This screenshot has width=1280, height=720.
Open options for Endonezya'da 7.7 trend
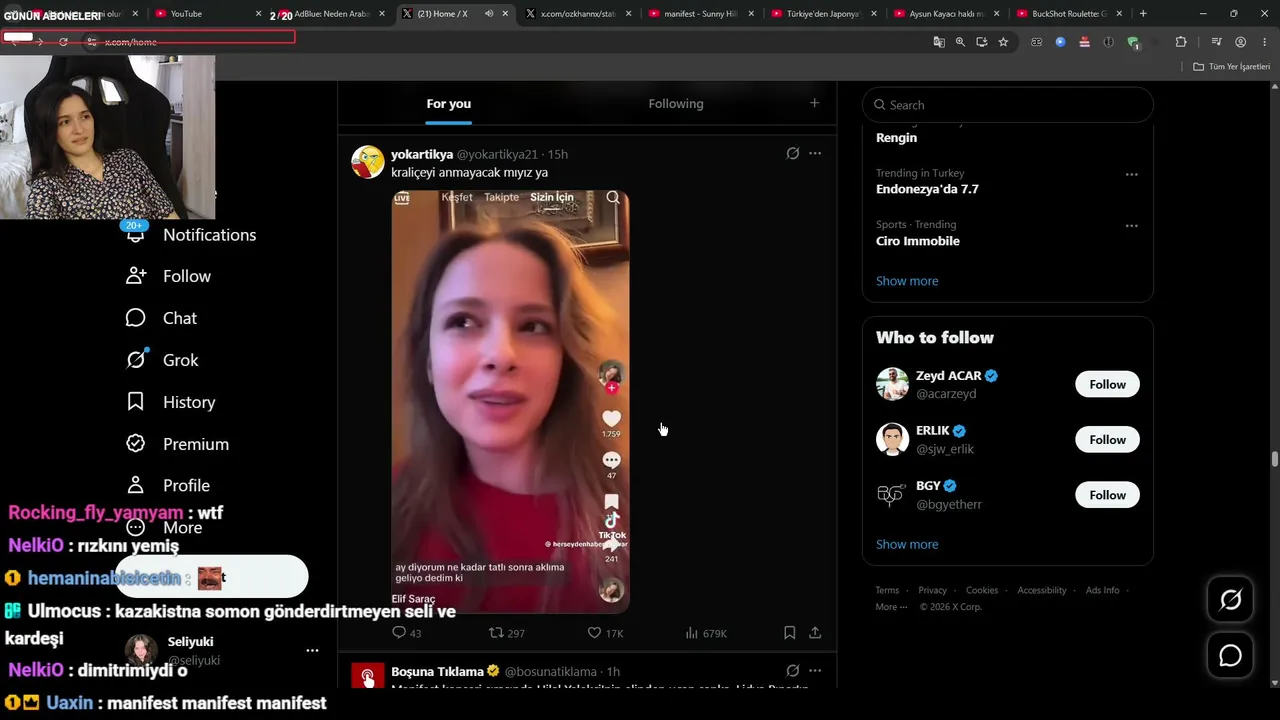pos(1131,174)
